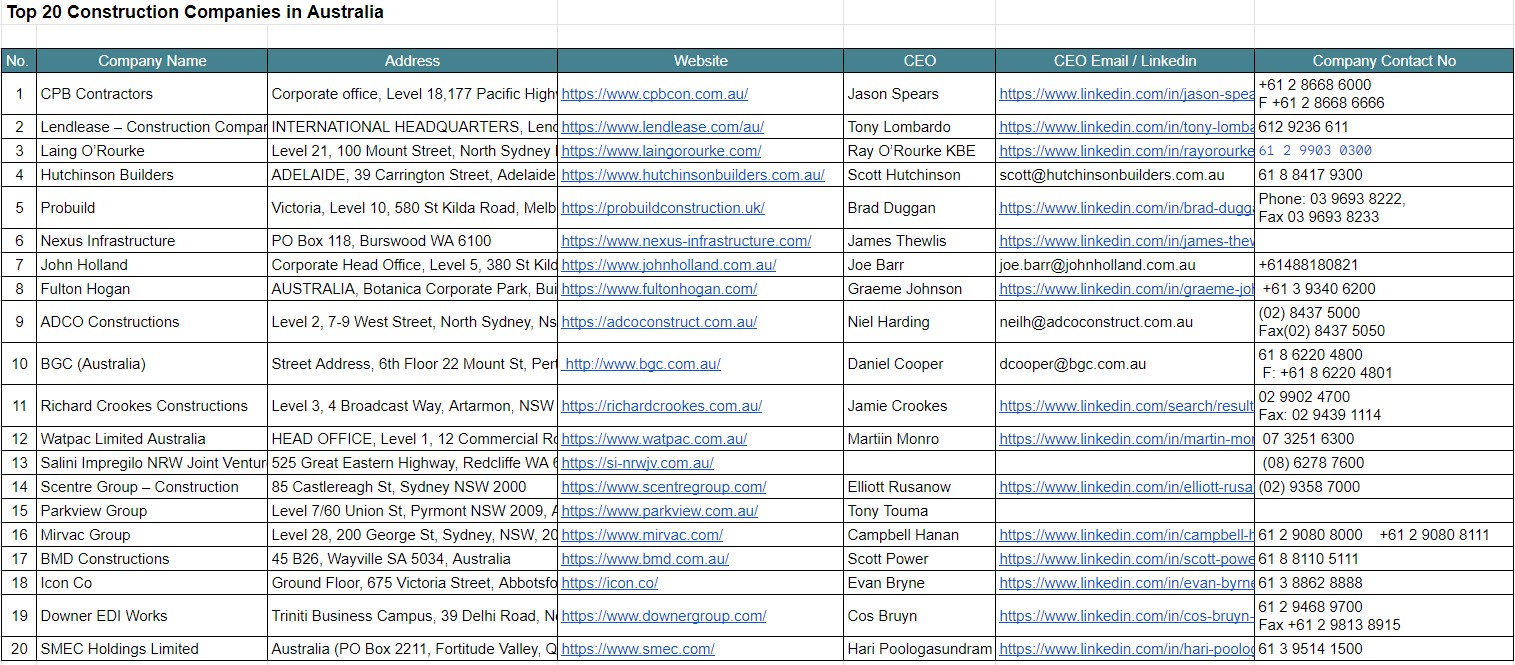Open the laingorourke.com website link
Screen dimensions: 1515x665
pyautogui.click(x=661, y=151)
